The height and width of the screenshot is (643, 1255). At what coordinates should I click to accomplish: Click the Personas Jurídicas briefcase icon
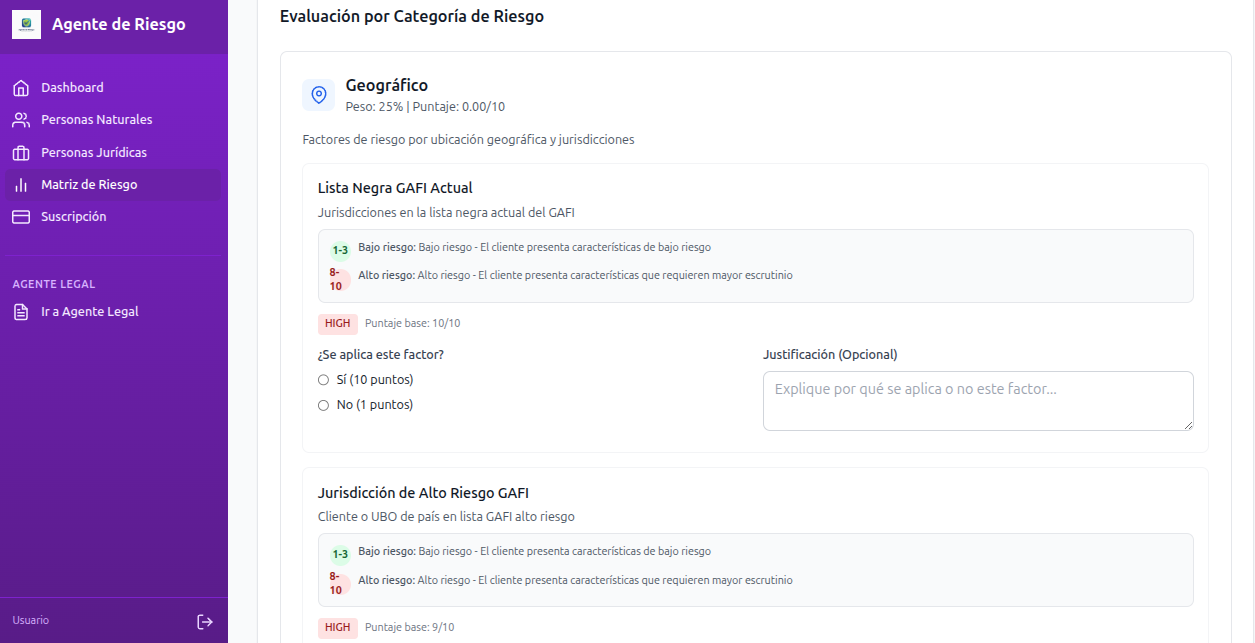pos(21,151)
